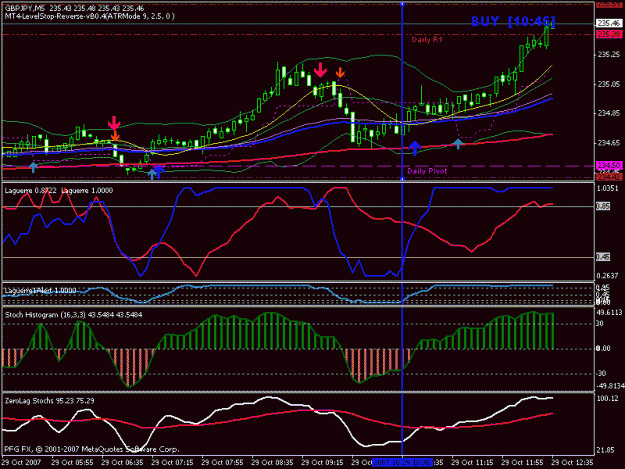Click the large pink sell arrow near 09:15
This screenshot has width=625, height=469.
[320, 69]
